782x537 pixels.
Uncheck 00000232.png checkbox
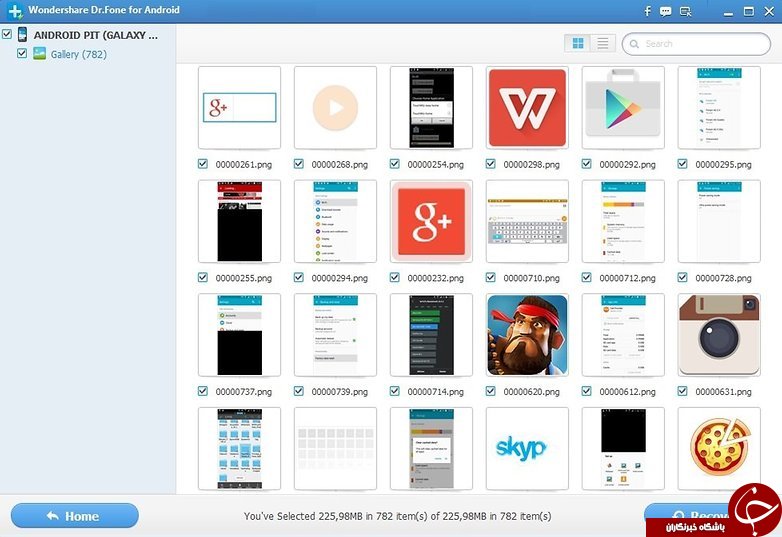394,277
